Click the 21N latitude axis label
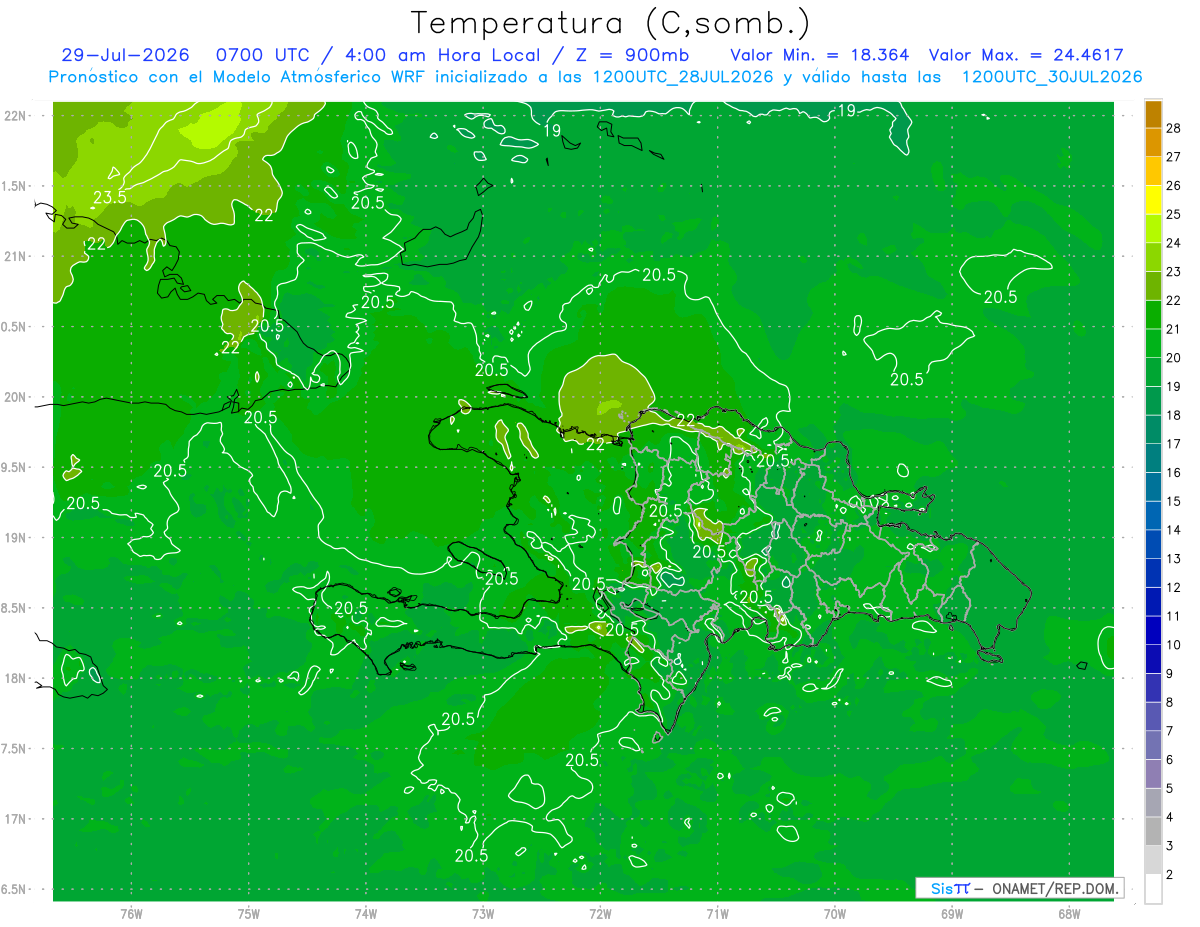The width and height of the screenshot is (1200, 927). [x=14, y=256]
